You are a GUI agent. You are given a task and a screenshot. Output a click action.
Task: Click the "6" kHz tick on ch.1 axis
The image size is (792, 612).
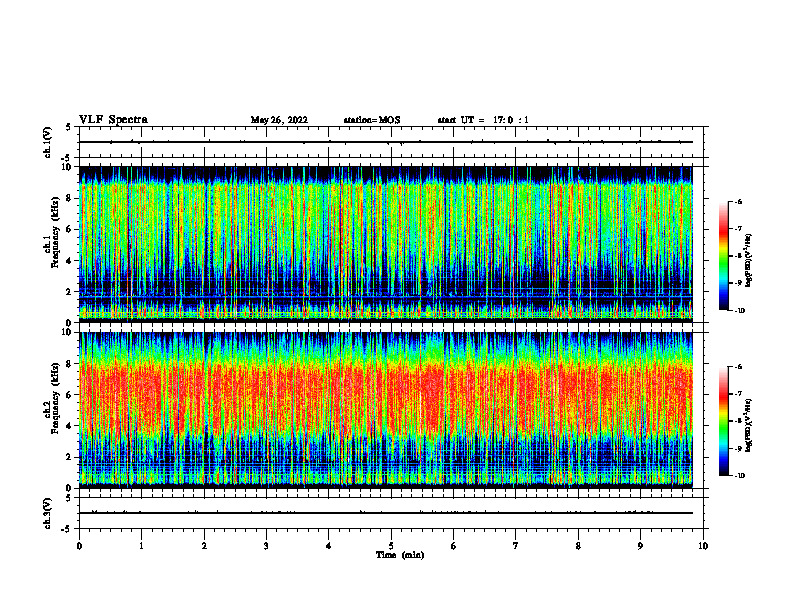tap(68, 229)
